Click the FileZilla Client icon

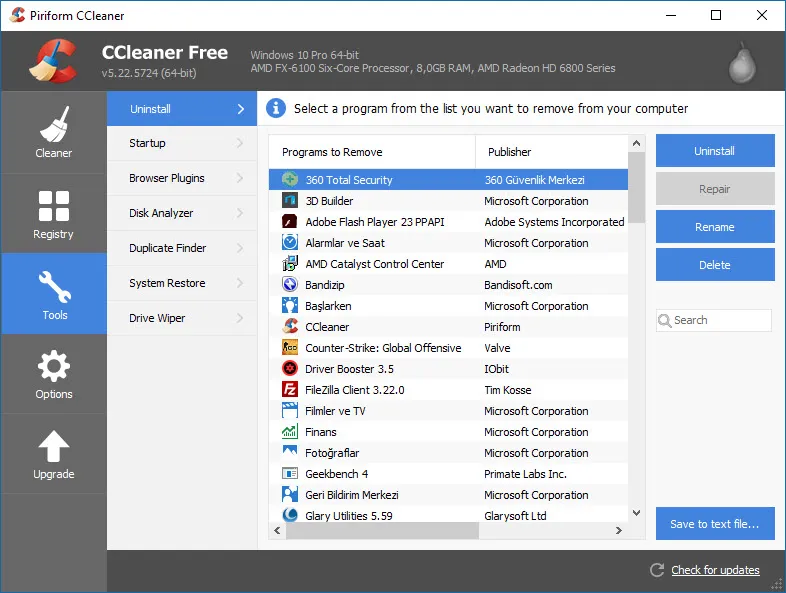click(290, 389)
